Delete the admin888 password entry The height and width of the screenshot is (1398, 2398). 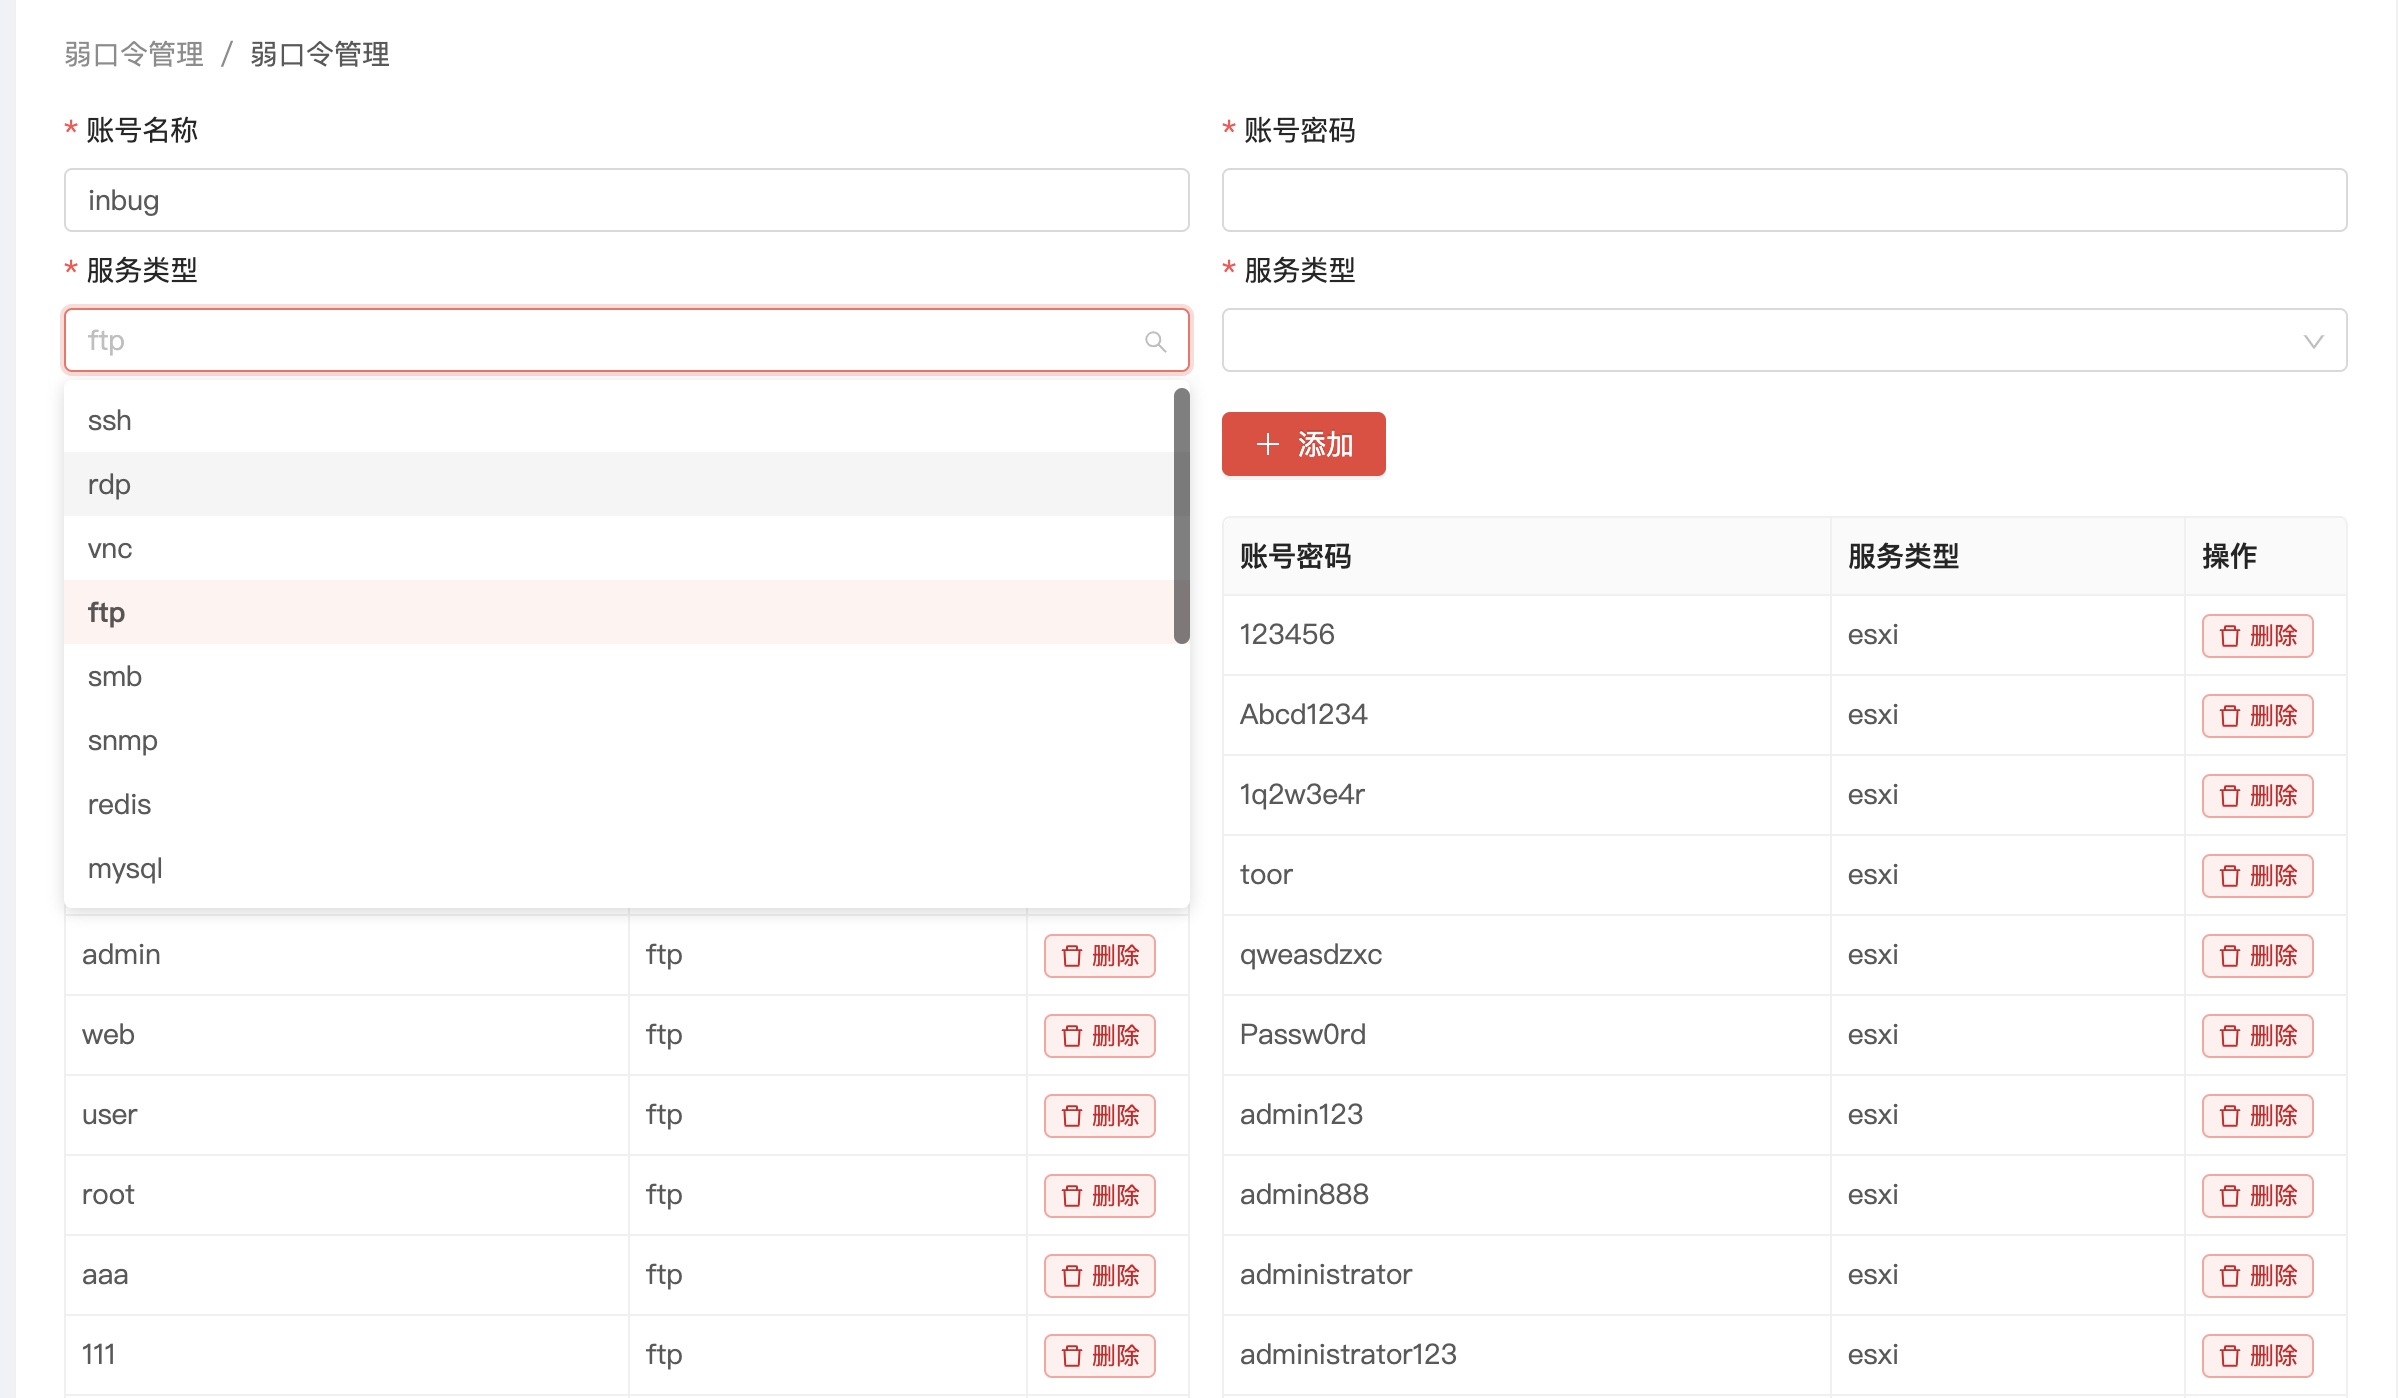click(x=2257, y=1196)
